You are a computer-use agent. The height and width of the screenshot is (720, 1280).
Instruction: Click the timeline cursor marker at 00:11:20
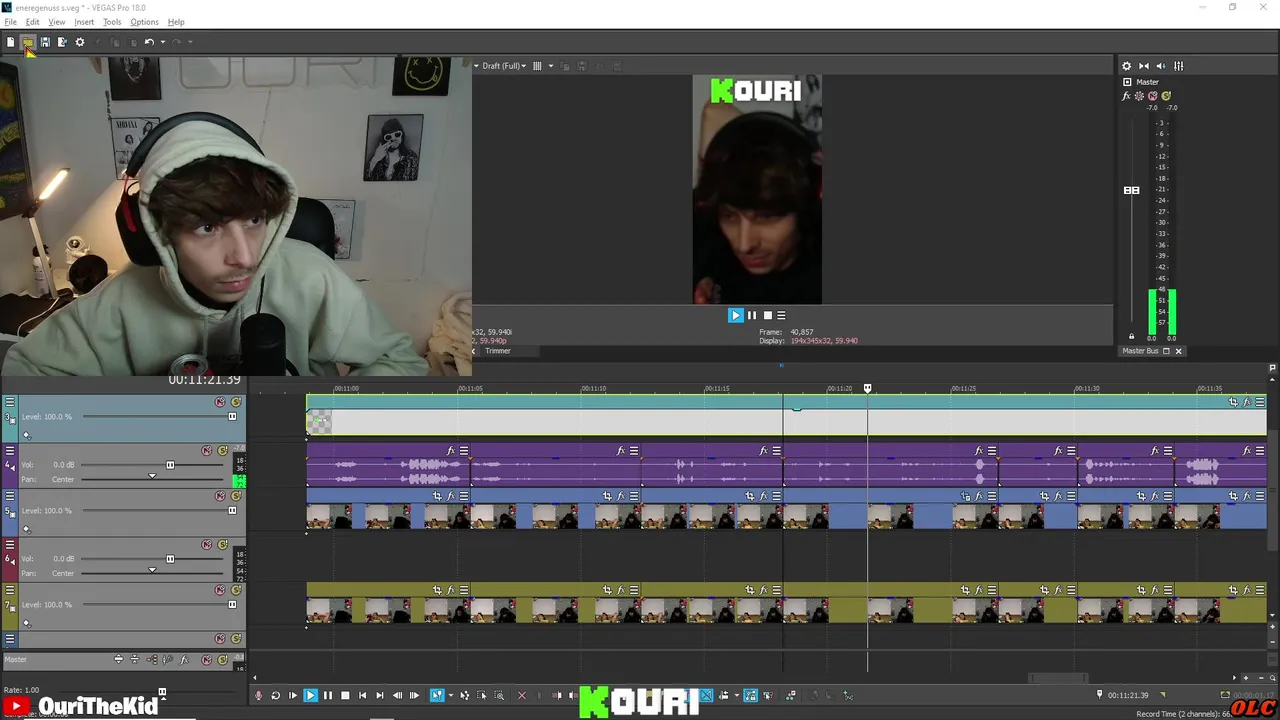[867, 388]
